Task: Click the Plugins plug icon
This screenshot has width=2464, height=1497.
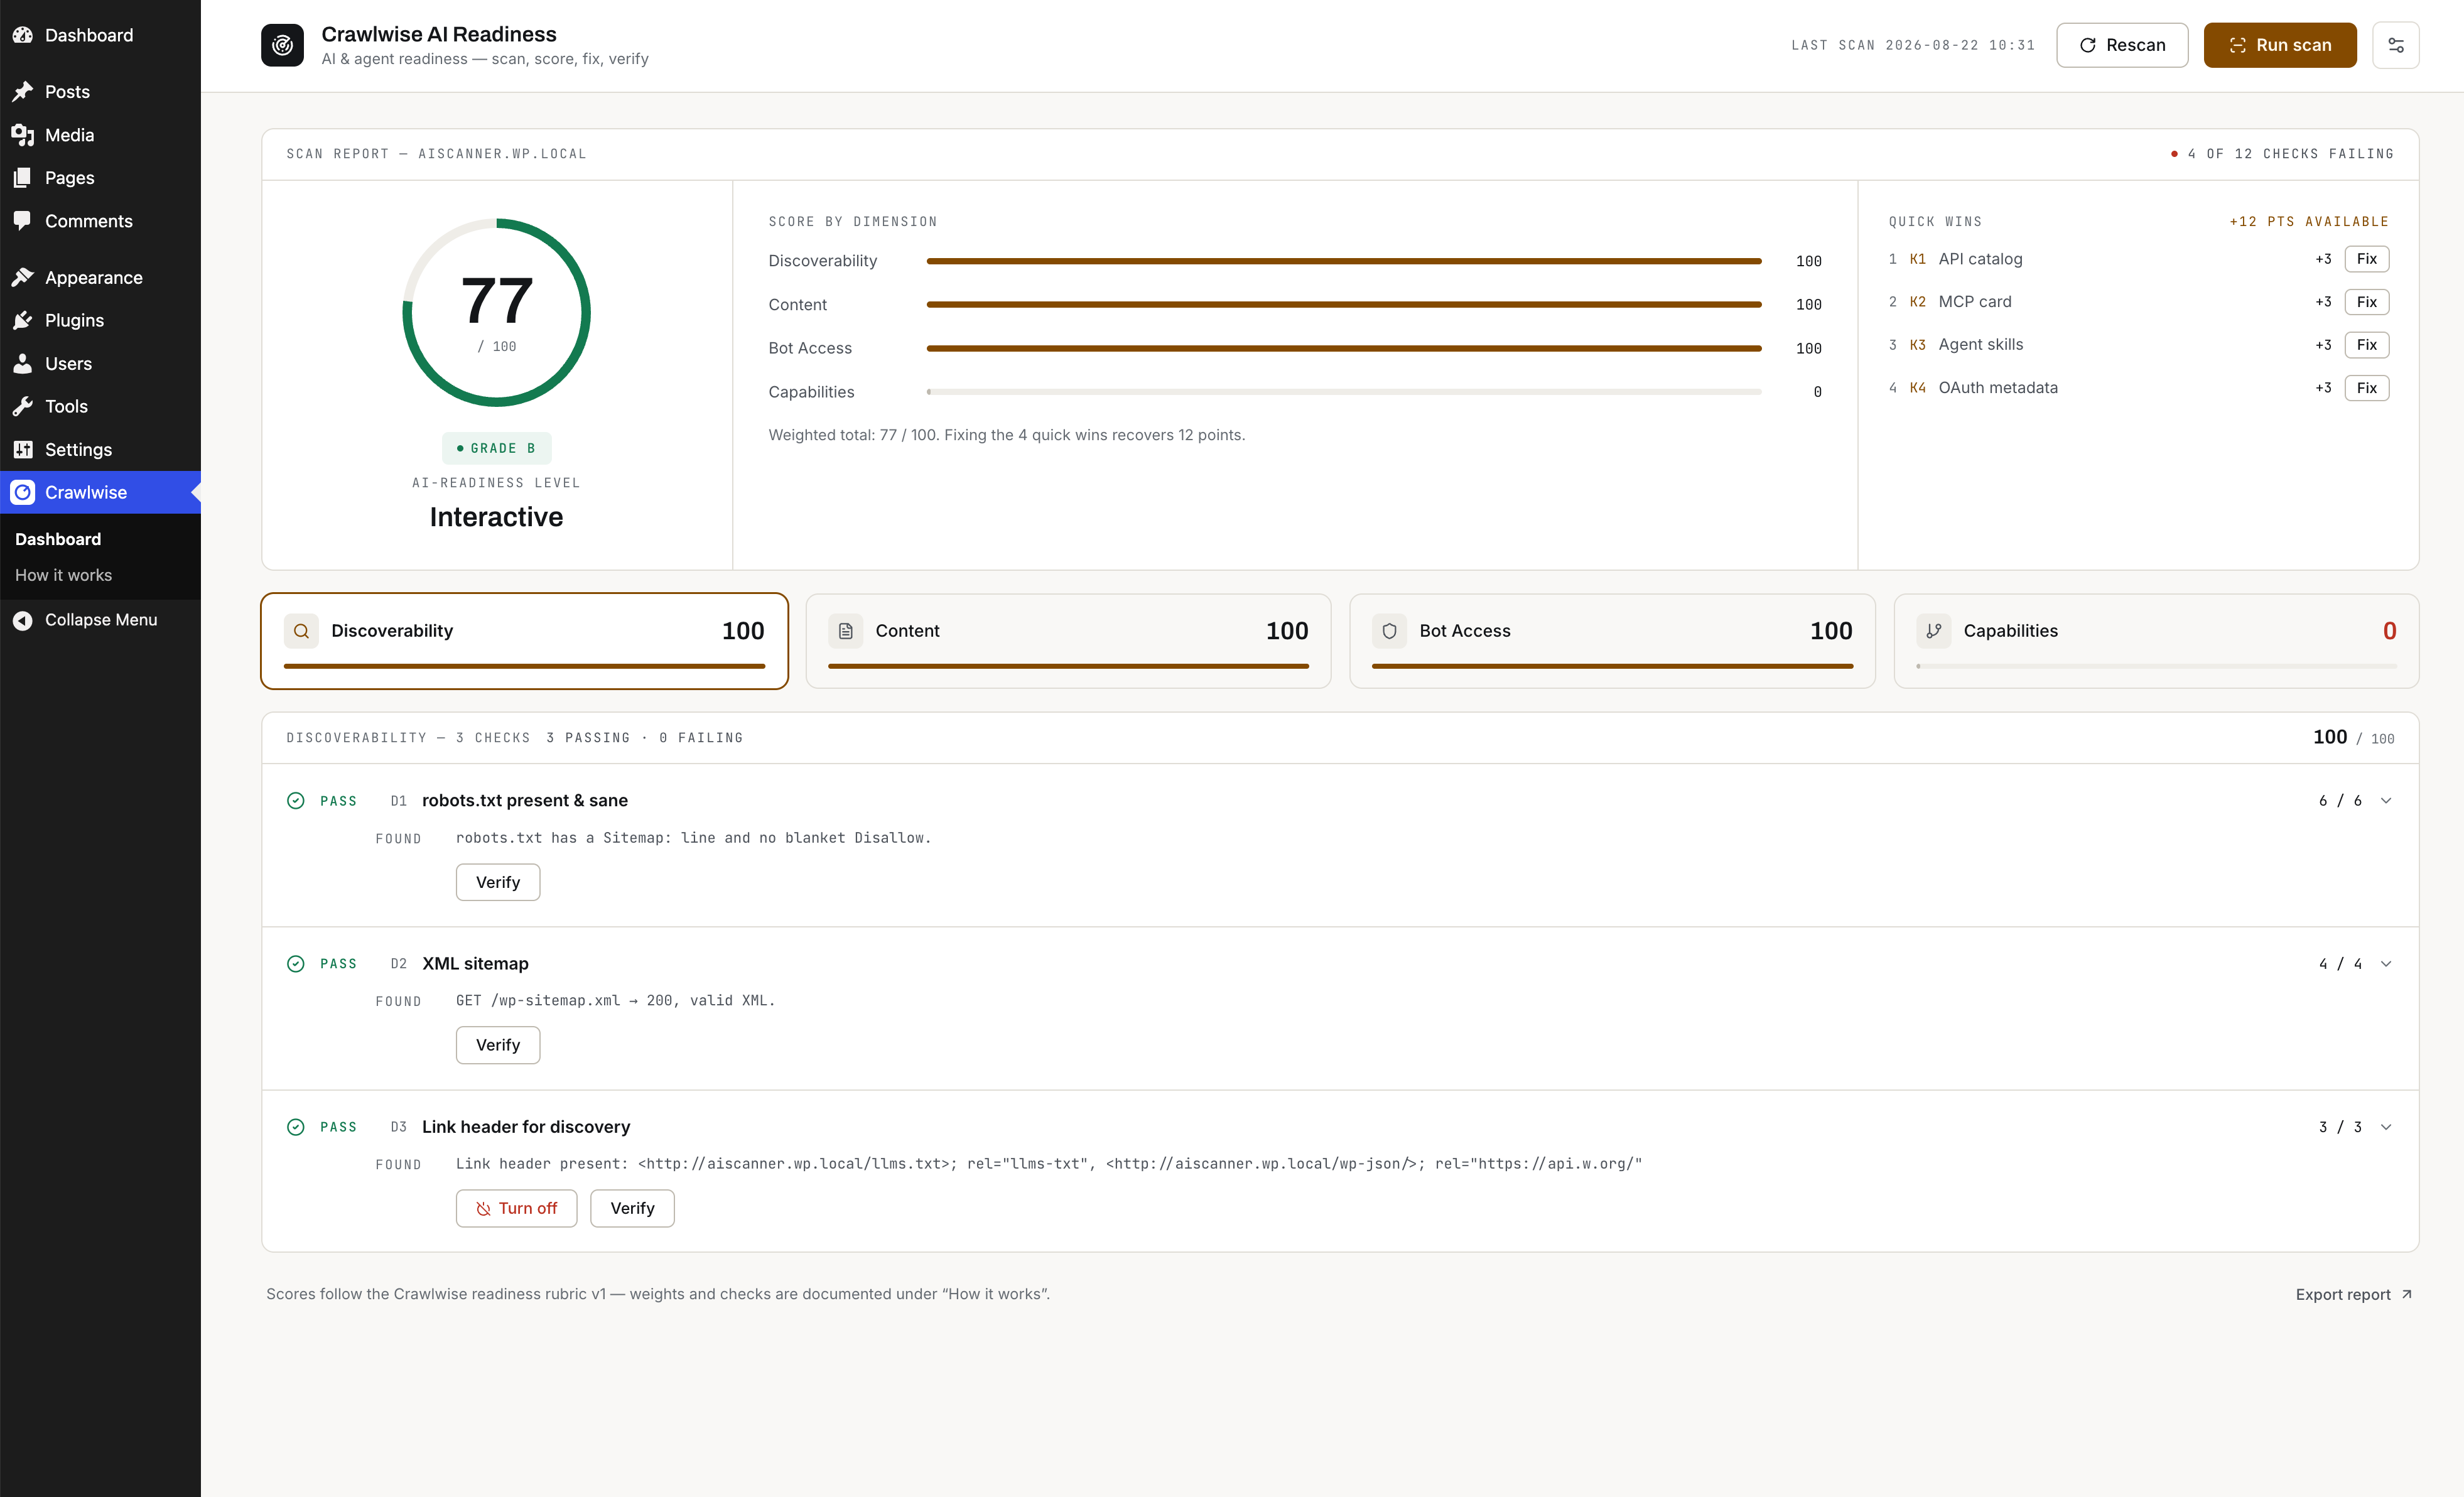Action: coord(22,320)
